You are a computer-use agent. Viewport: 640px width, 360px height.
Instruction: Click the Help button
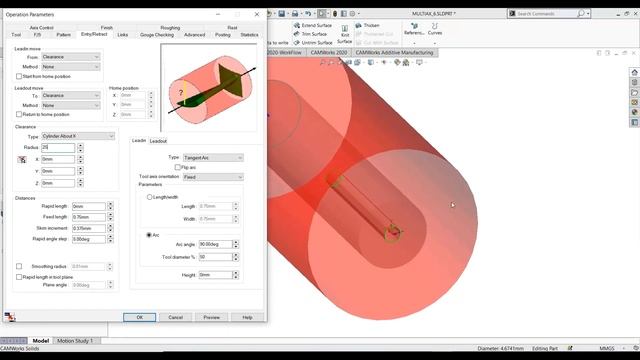pyautogui.click(x=247, y=318)
